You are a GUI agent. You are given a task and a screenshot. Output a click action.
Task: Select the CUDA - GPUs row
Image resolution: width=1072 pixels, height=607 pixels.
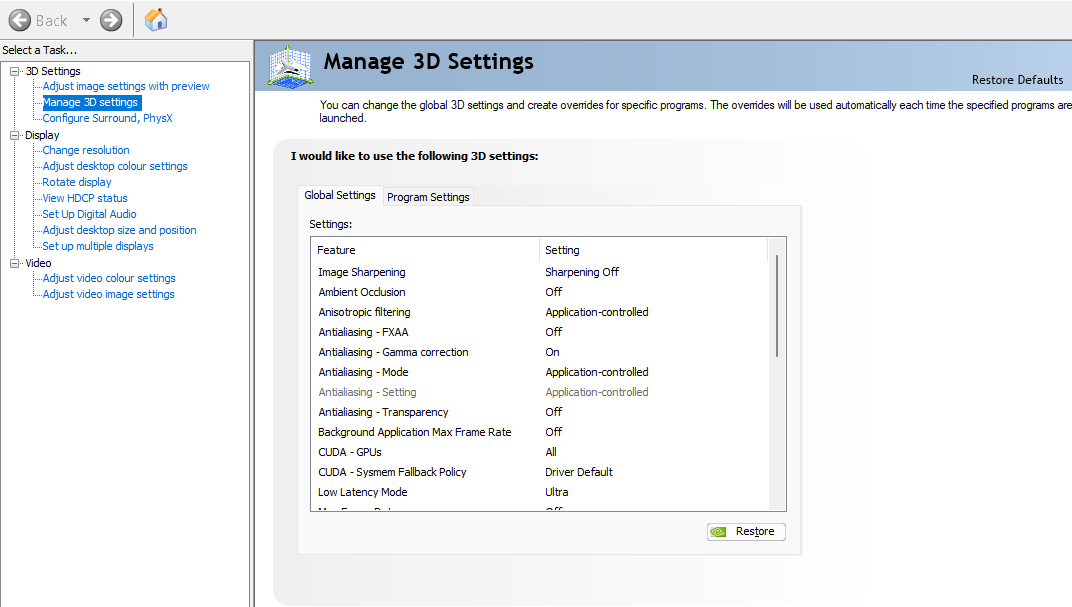pos(540,453)
